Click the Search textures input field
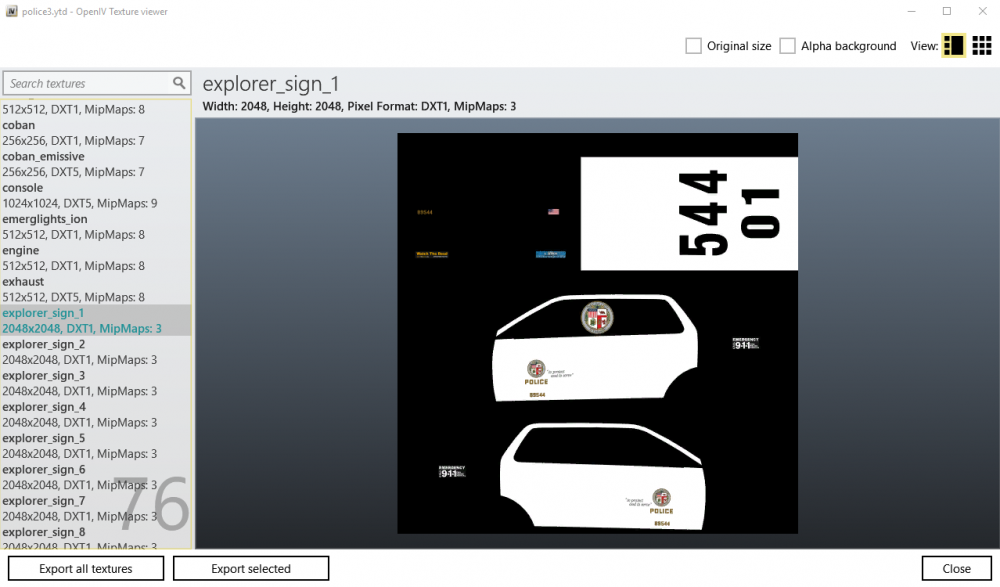The height and width of the screenshot is (587, 1000). [x=85, y=83]
